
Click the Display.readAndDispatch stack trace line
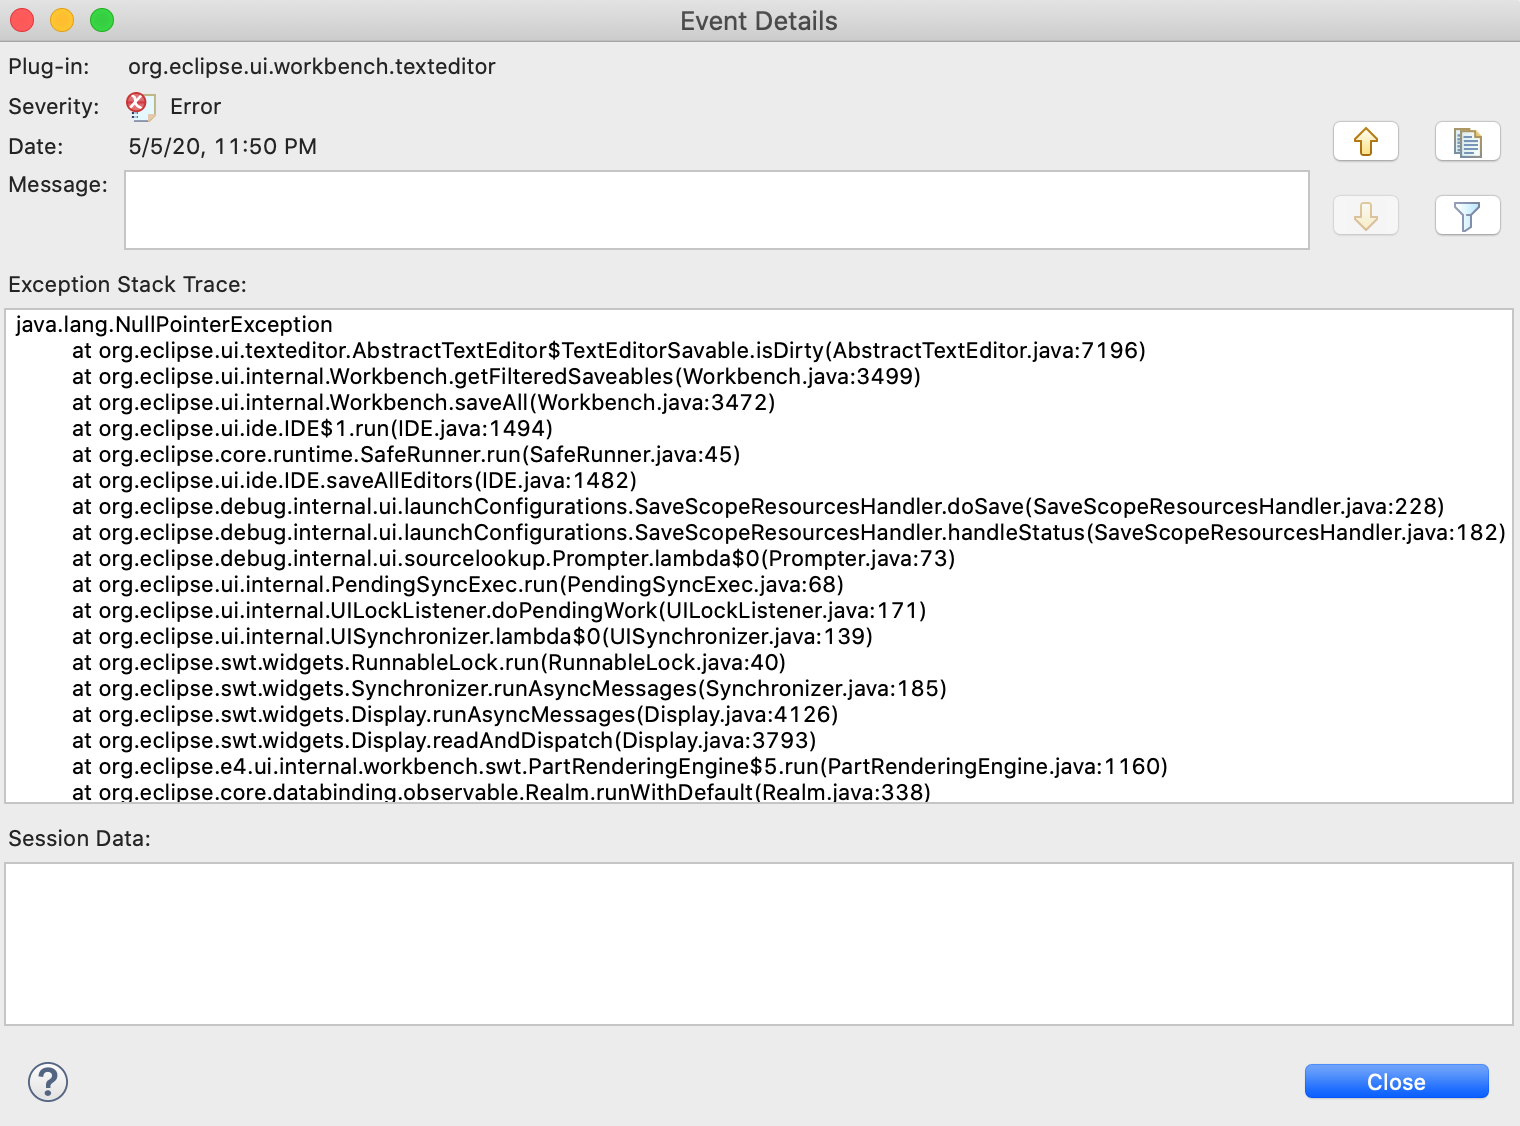pos(443,741)
